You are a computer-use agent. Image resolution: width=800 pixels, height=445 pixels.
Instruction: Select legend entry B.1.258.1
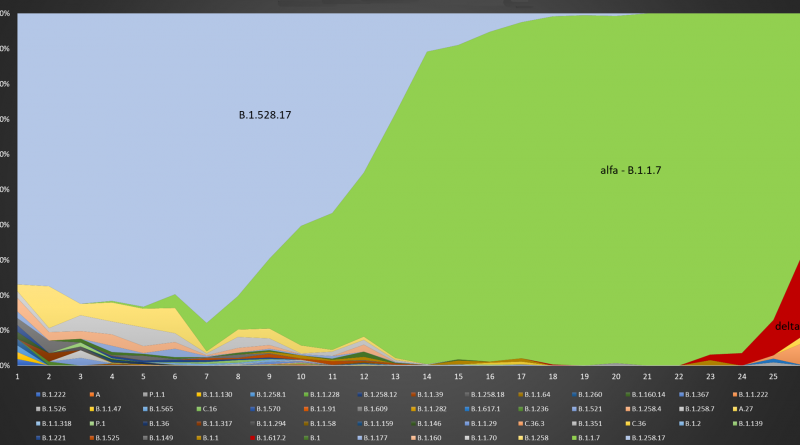point(268,394)
